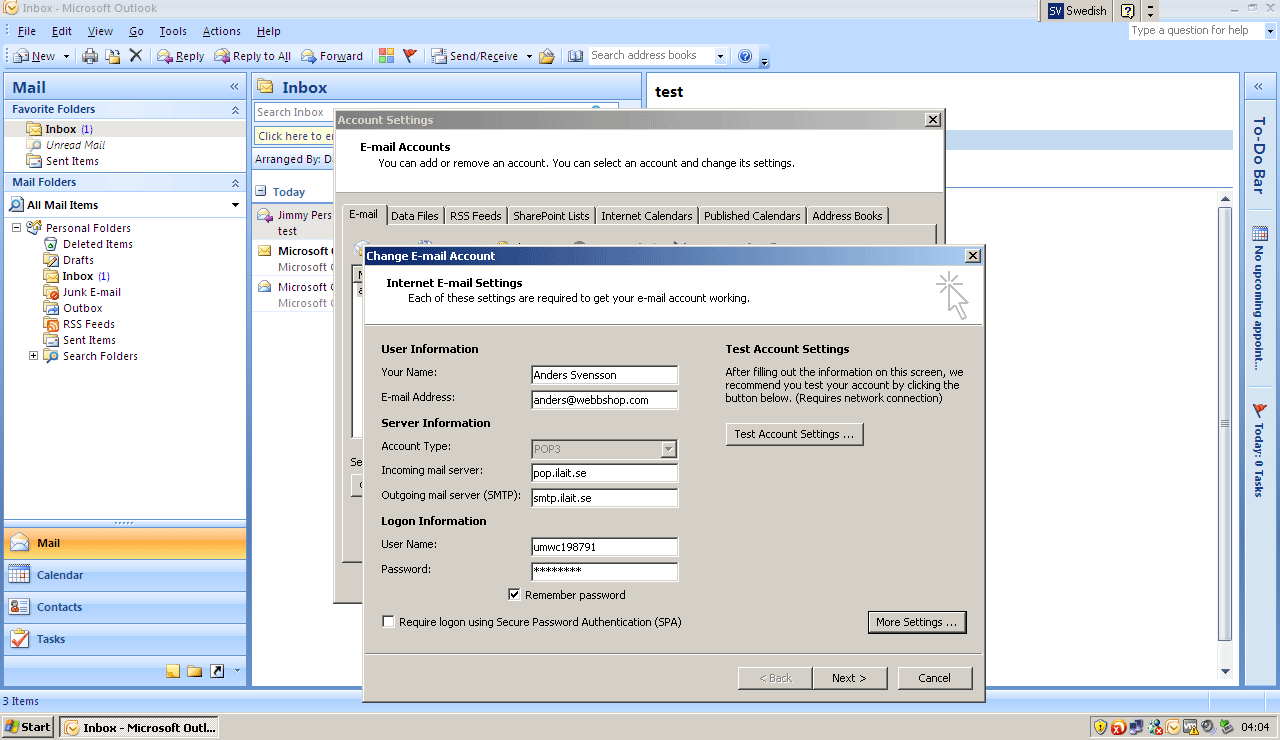This screenshot has height=740, width=1280.
Task: Click the language bar help icon
Action: 1128,11
